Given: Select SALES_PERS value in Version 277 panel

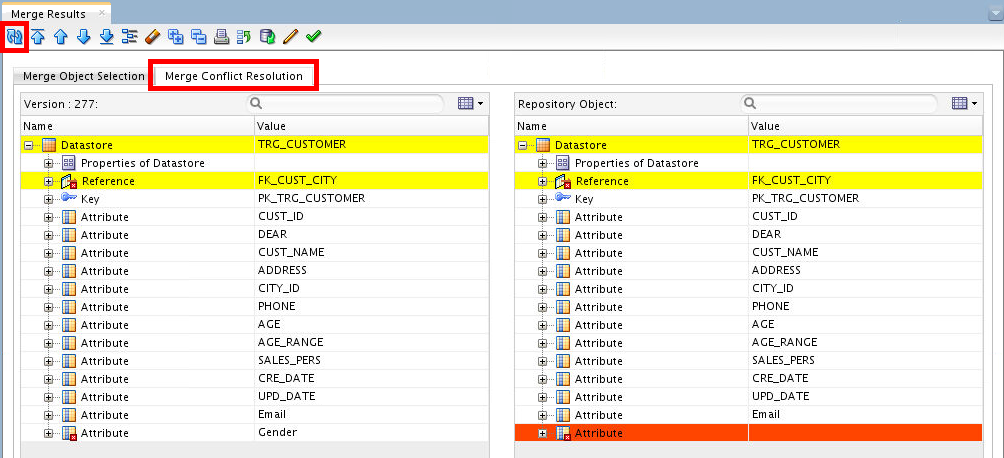Looking at the screenshot, I should point(289,359).
